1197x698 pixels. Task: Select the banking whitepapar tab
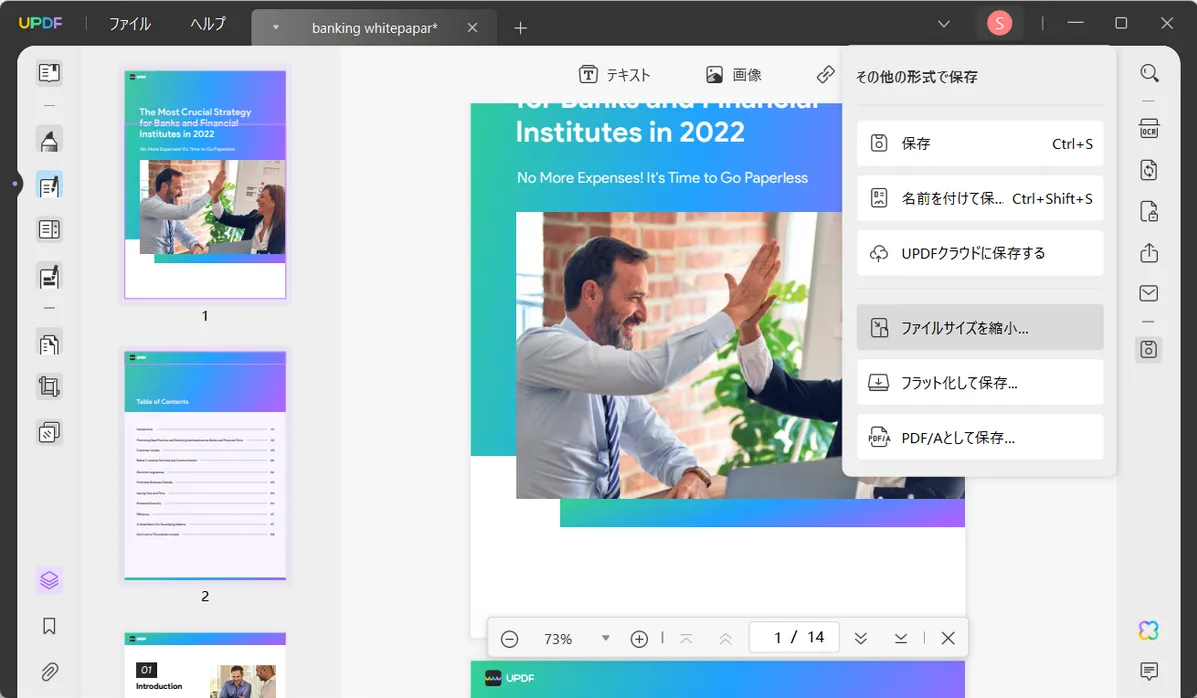[x=374, y=28]
